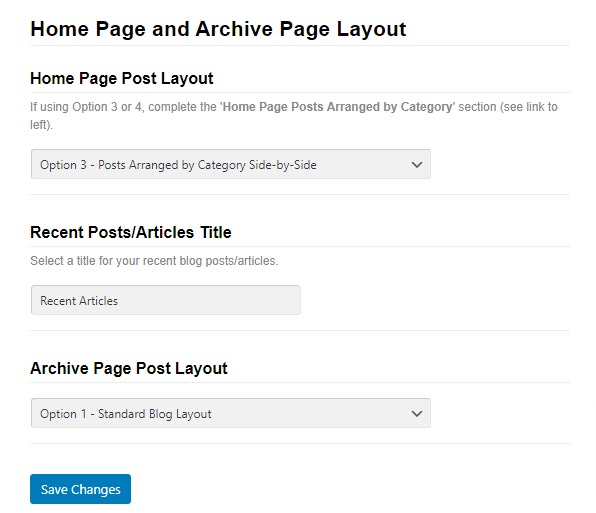596x513 pixels.
Task: Click chevron arrow on Standard Blog Layout dropdown
Action: [417, 414]
